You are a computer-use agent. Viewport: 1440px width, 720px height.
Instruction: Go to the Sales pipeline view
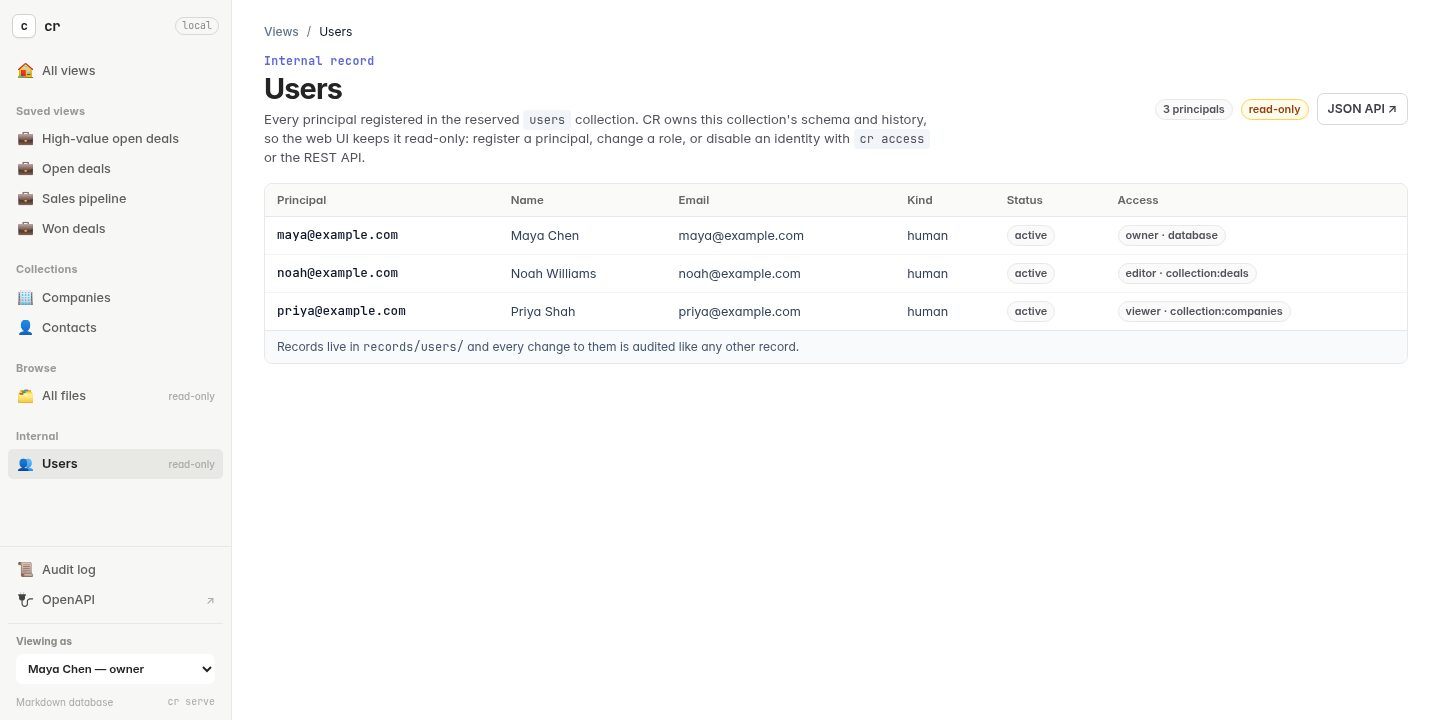(115, 199)
